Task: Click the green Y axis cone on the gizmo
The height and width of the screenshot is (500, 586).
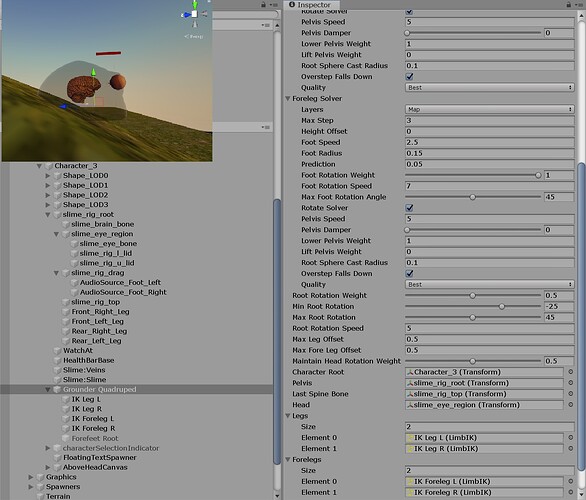Action: [x=195, y=5]
